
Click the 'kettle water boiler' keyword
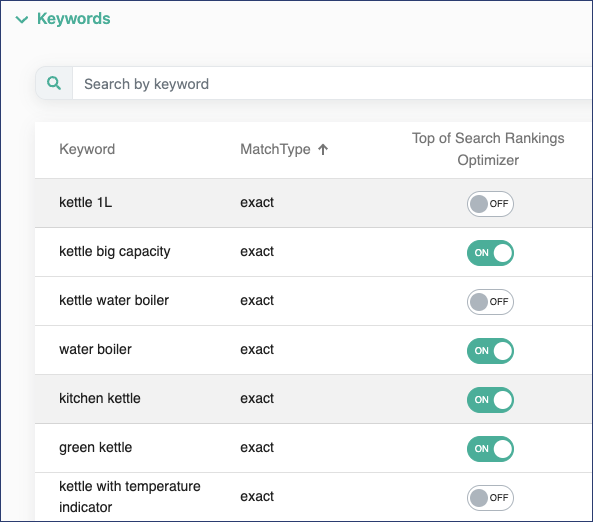114,300
